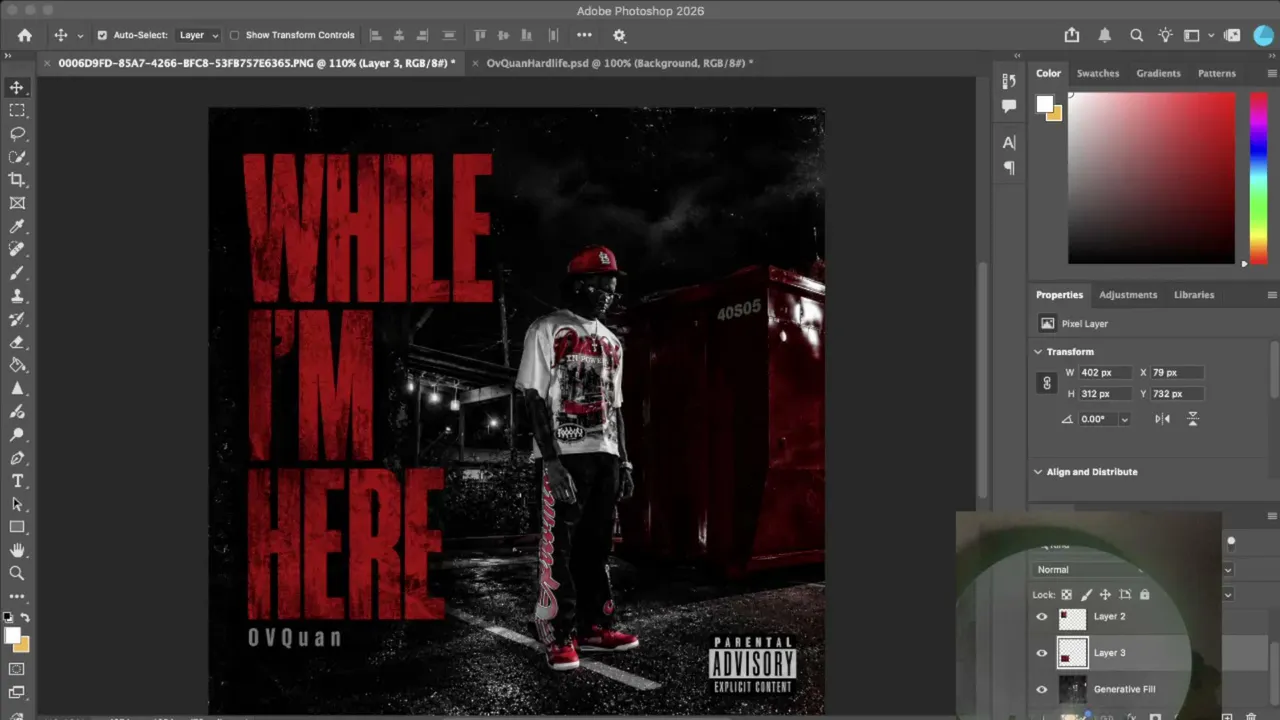Hide Layer 2 using its eye icon
The width and height of the screenshot is (1280, 720).
tap(1042, 617)
